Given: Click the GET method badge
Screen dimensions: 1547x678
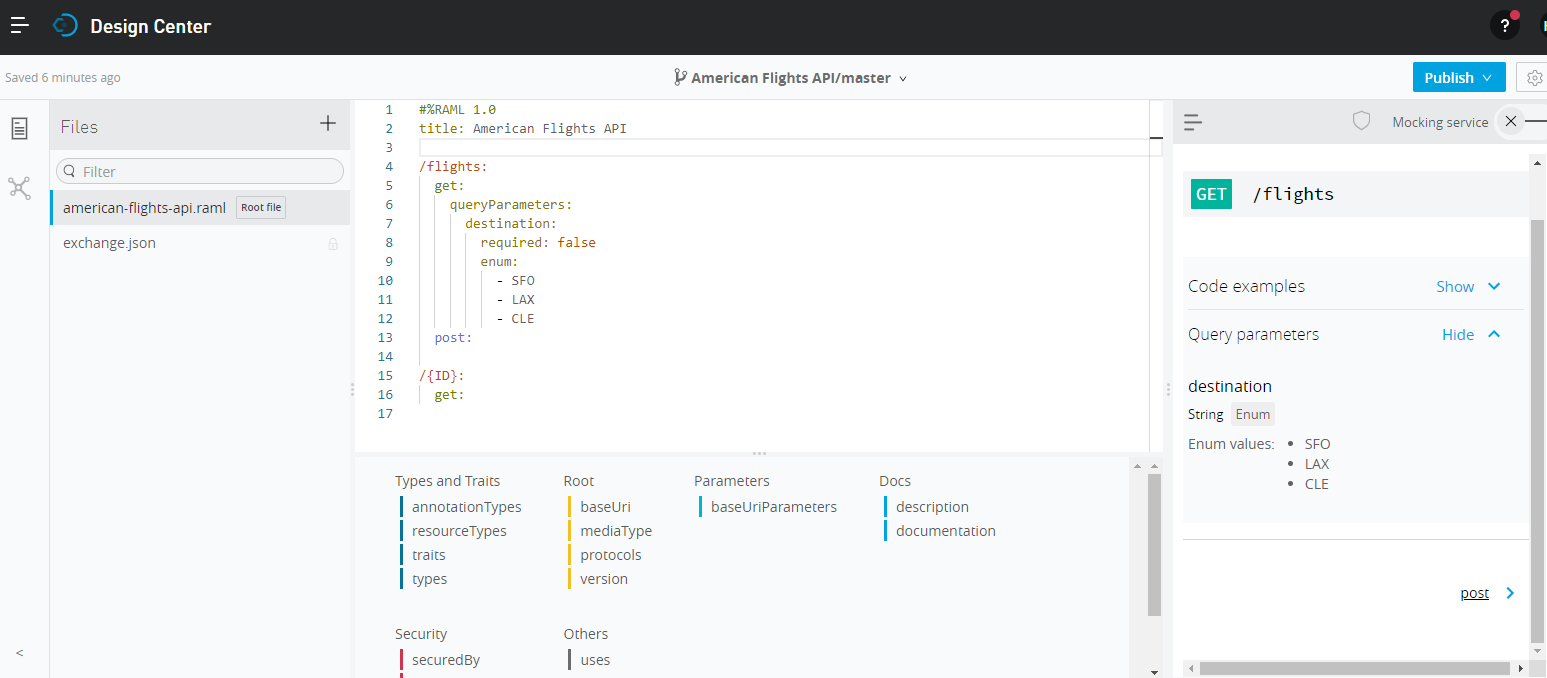Looking at the screenshot, I should point(1211,194).
